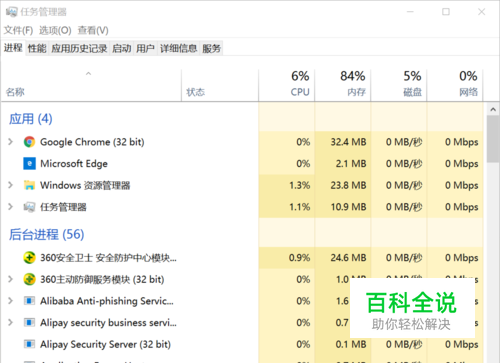Click the Alipay security business service icon
This screenshot has height=363, width=500.
(29, 323)
